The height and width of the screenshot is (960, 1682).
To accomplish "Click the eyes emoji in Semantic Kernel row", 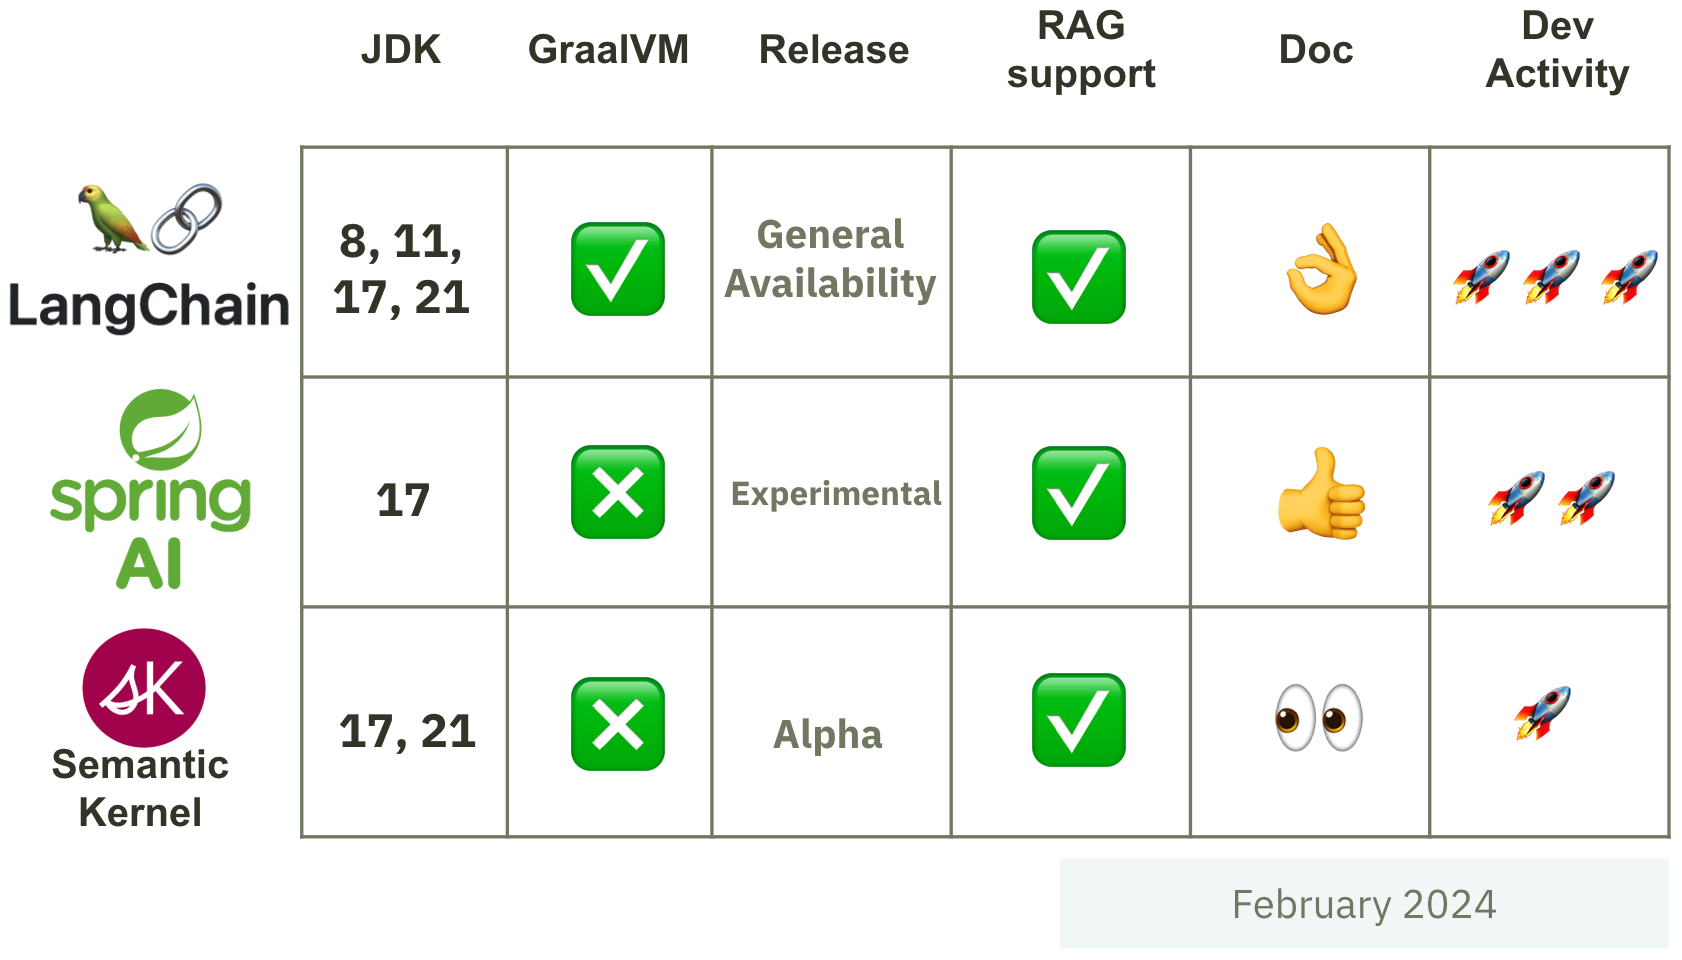I will coord(1319,717).
